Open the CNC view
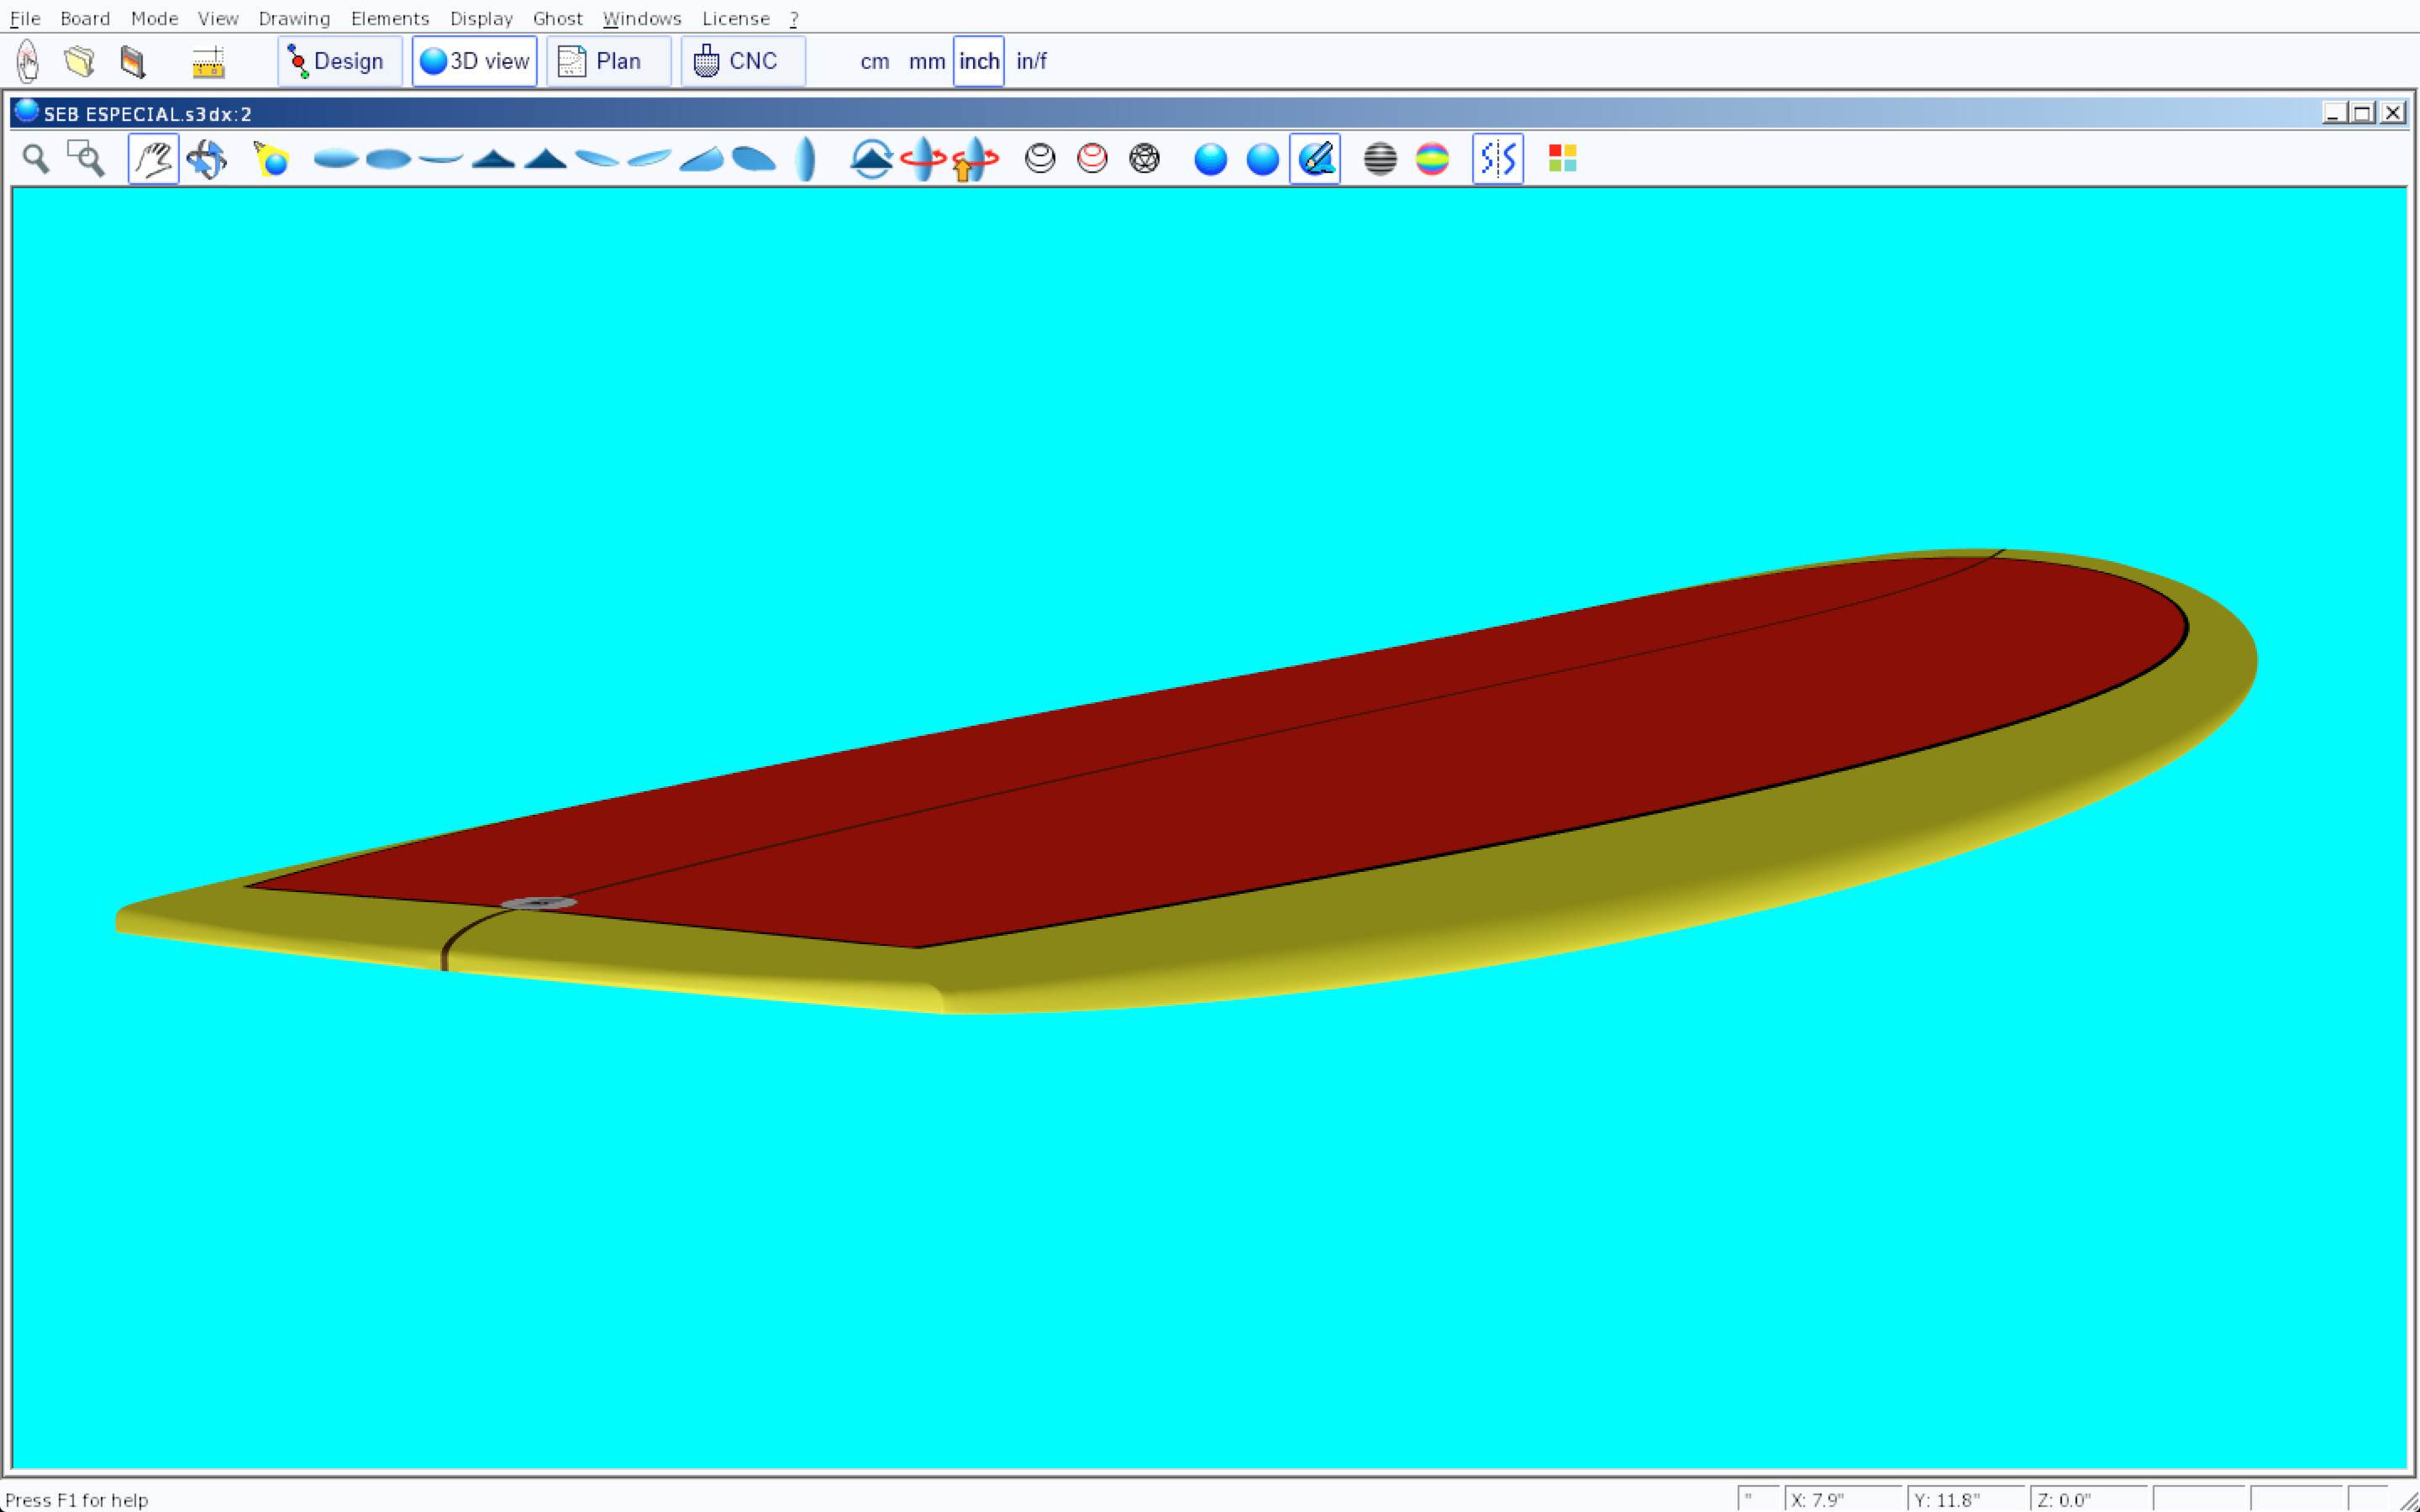The width and height of the screenshot is (2420, 1512). [742, 62]
